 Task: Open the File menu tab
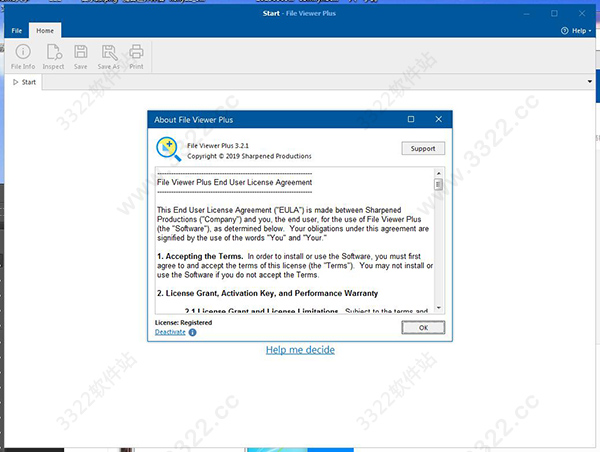pos(16,31)
